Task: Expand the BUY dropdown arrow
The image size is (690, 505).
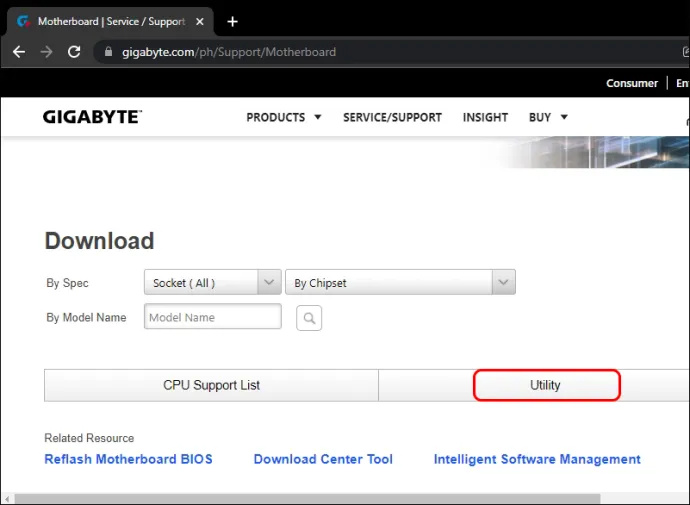Action: pos(564,117)
